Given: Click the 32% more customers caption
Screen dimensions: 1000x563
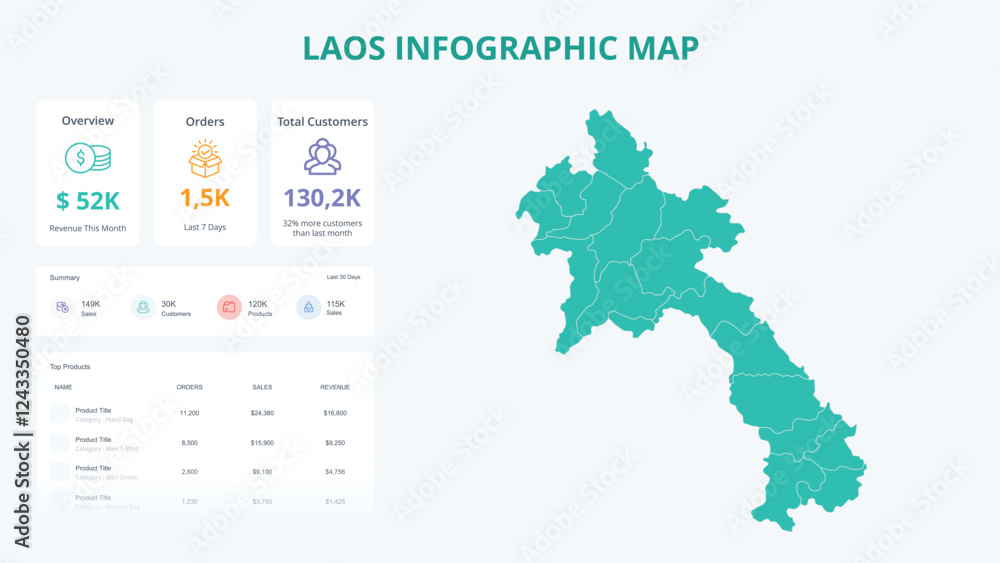Looking at the screenshot, I should [x=322, y=228].
